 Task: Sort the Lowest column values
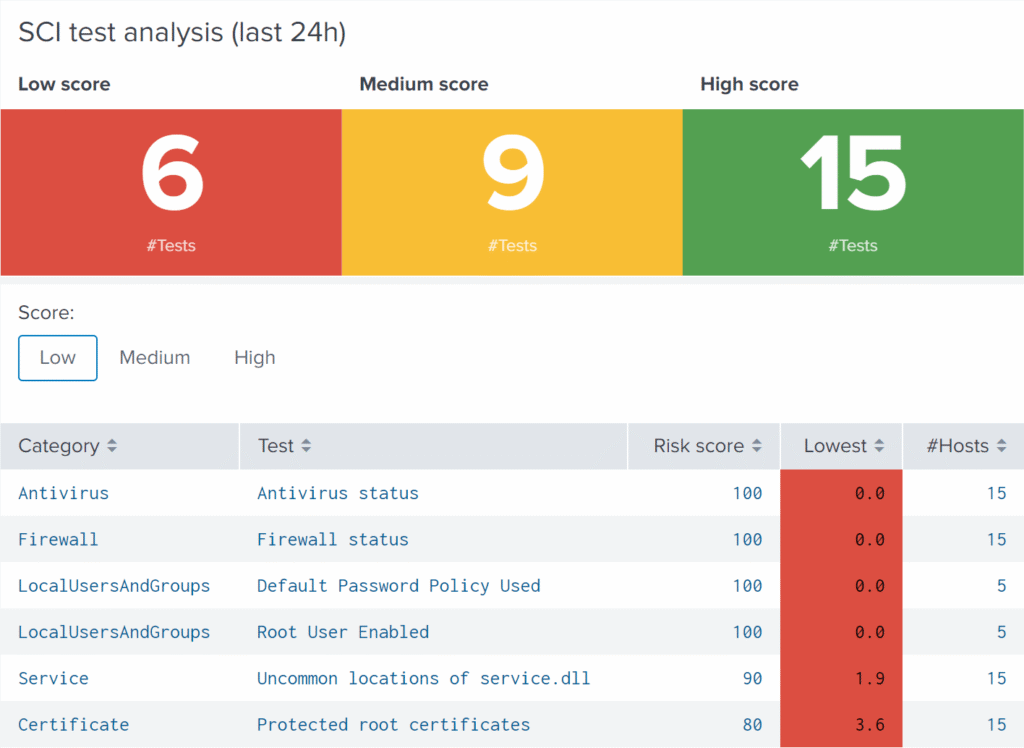pos(879,447)
